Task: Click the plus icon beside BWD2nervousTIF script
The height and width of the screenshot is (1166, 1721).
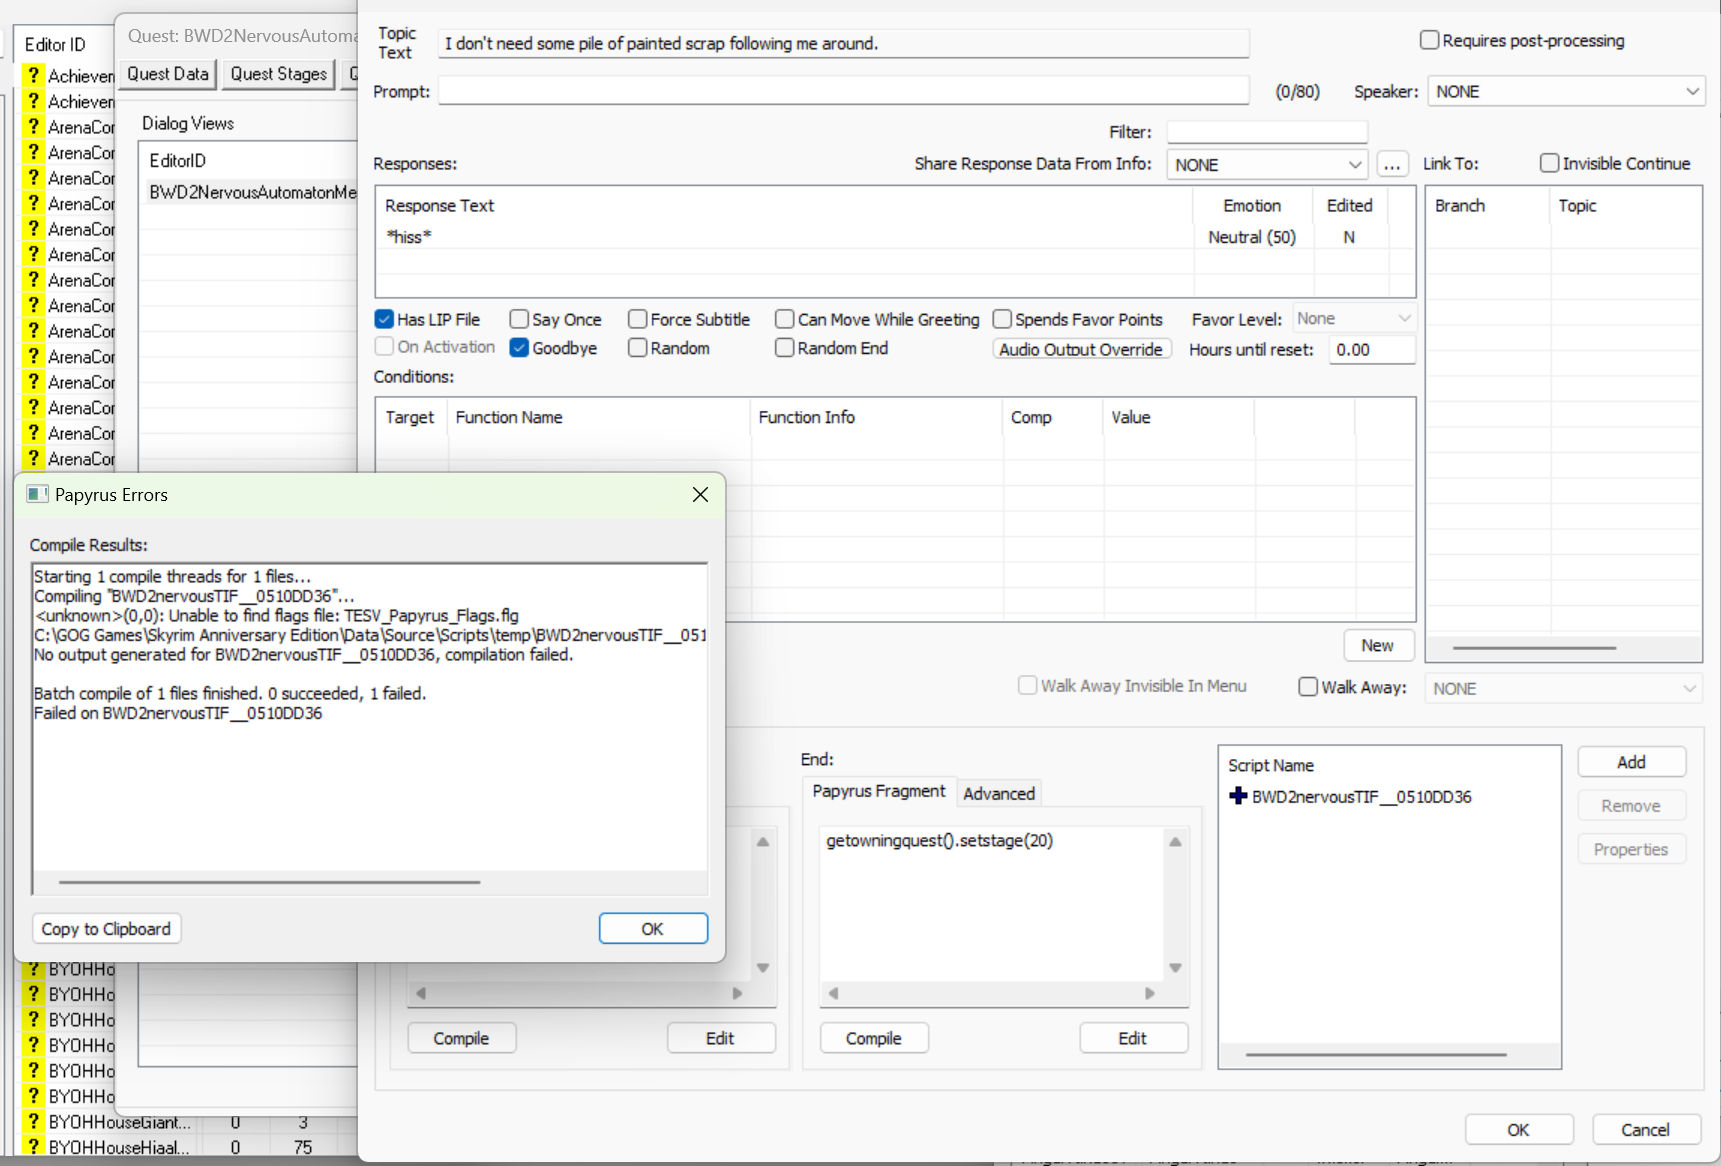Action: [x=1238, y=796]
